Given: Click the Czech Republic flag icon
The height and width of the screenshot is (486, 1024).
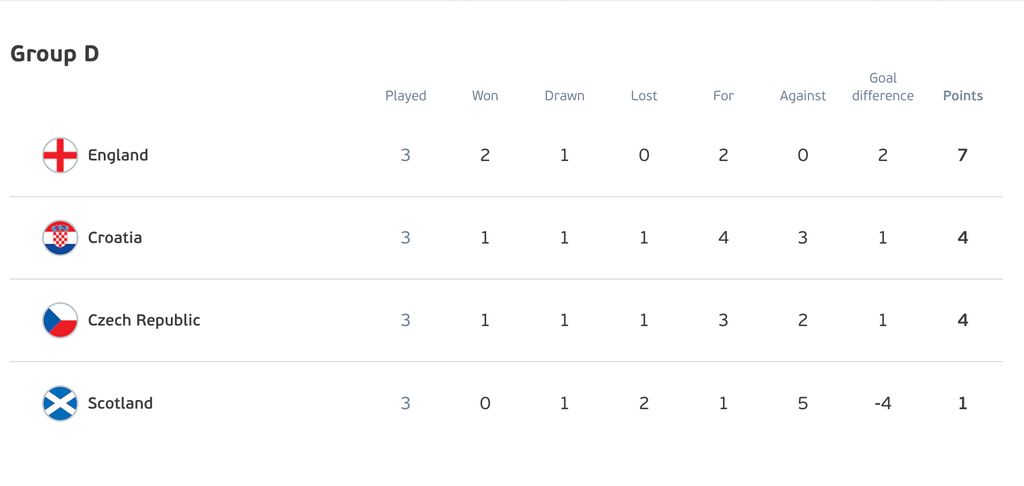Looking at the screenshot, I should pos(60,320).
